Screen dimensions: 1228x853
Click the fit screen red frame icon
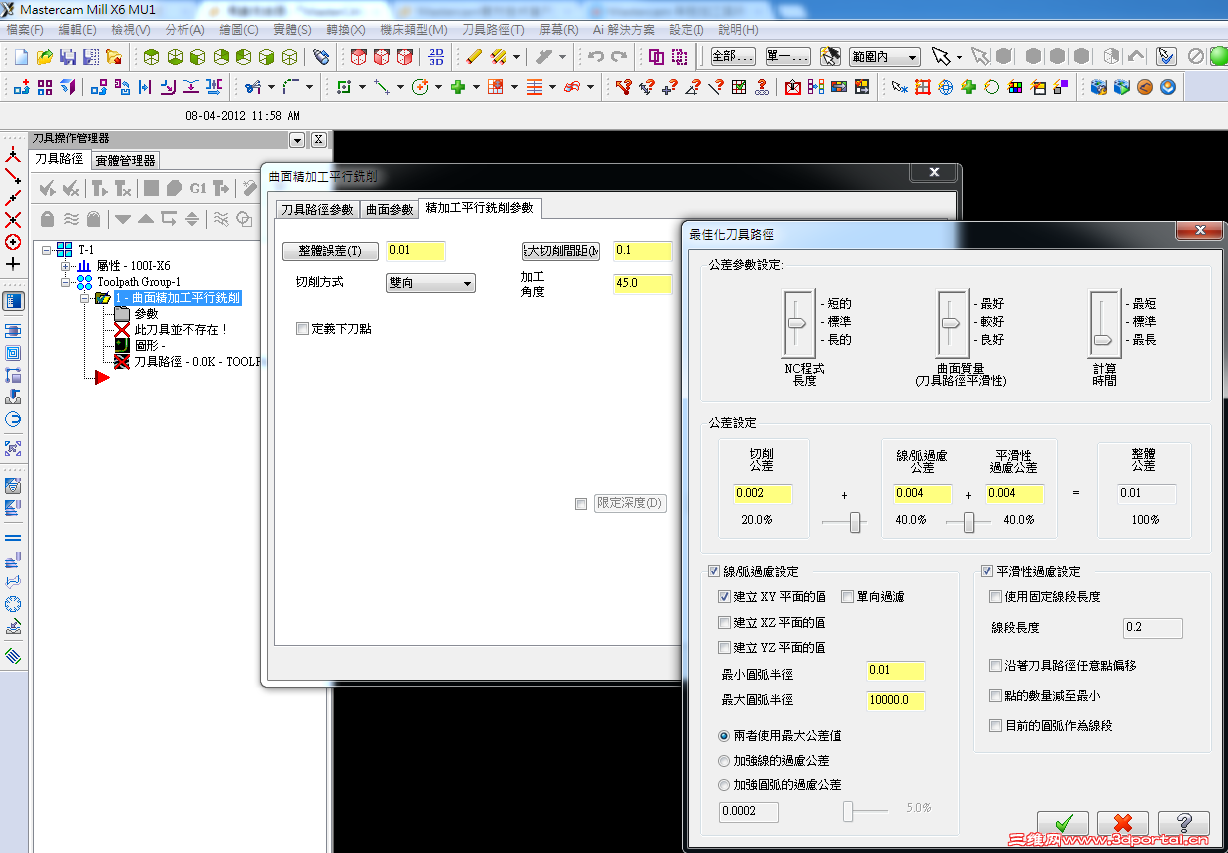pos(922,88)
